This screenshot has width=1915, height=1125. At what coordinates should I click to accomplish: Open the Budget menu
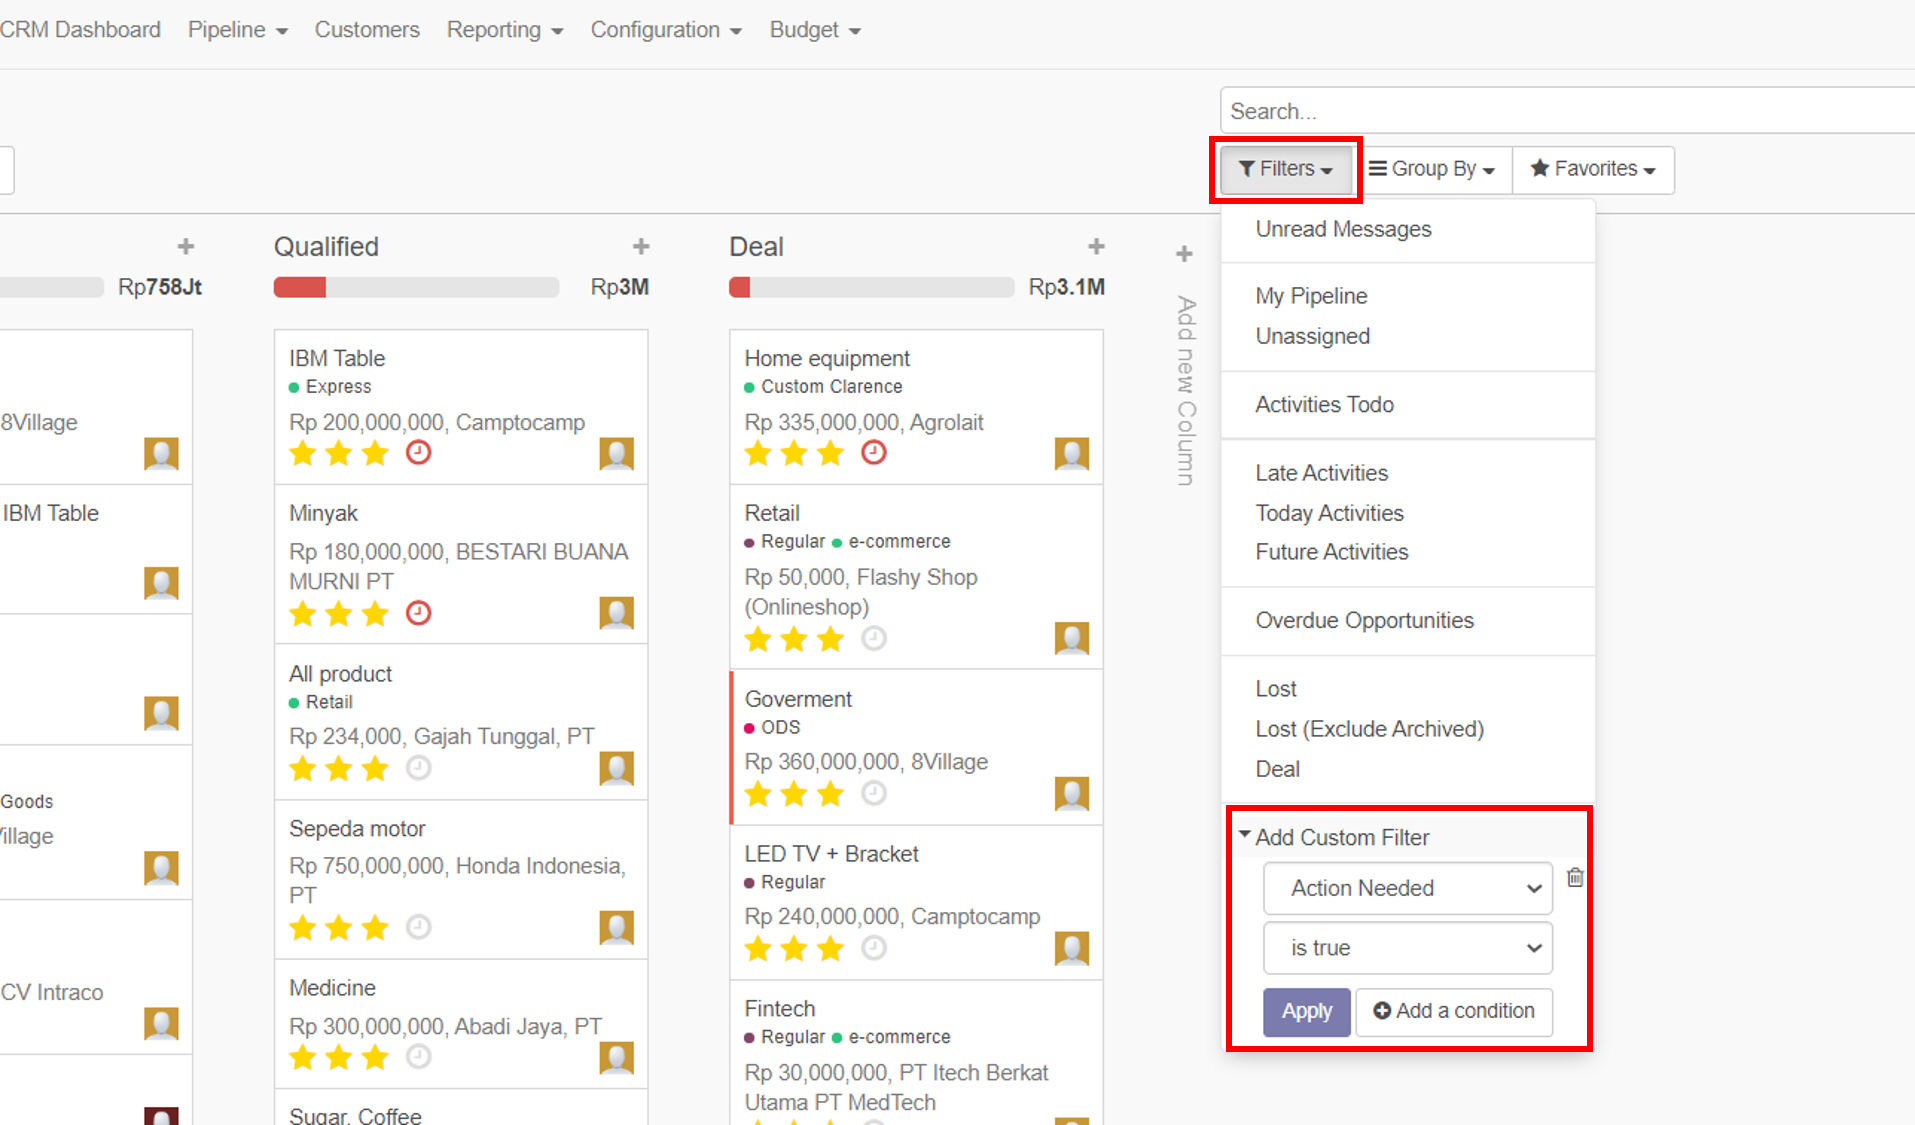pyautogui.click(x=815, y=30)
